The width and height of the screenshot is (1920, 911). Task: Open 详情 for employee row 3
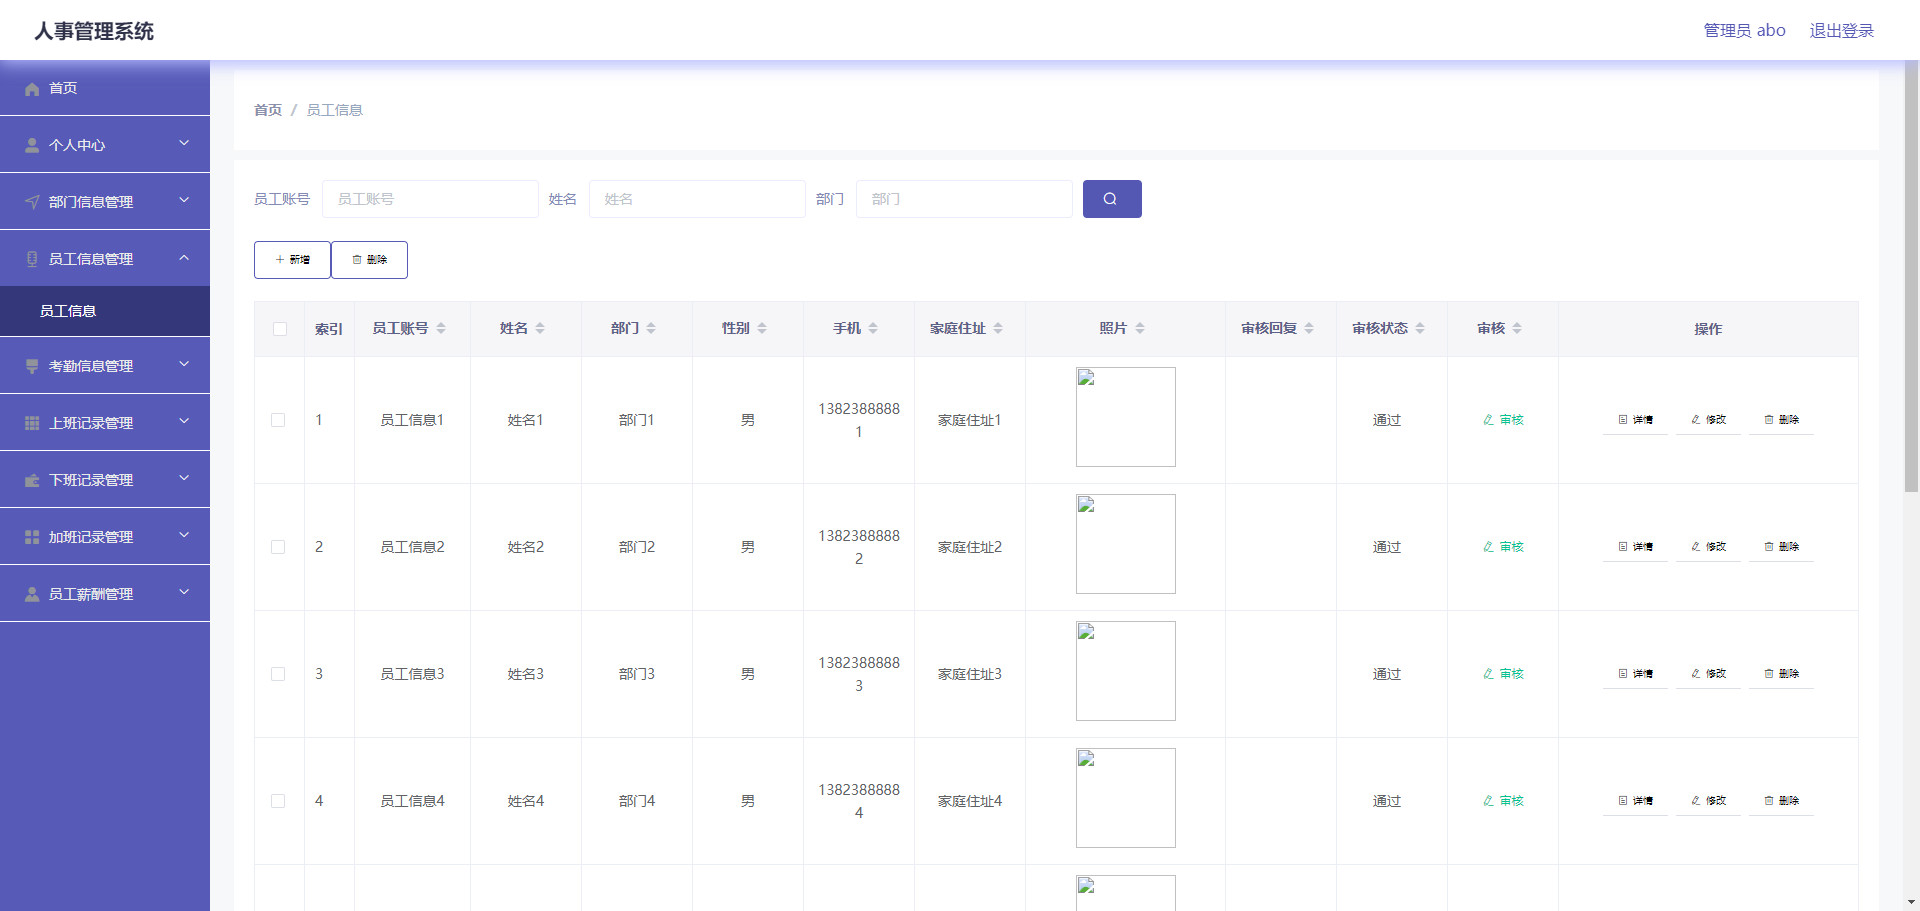[x=1635, y=674]
